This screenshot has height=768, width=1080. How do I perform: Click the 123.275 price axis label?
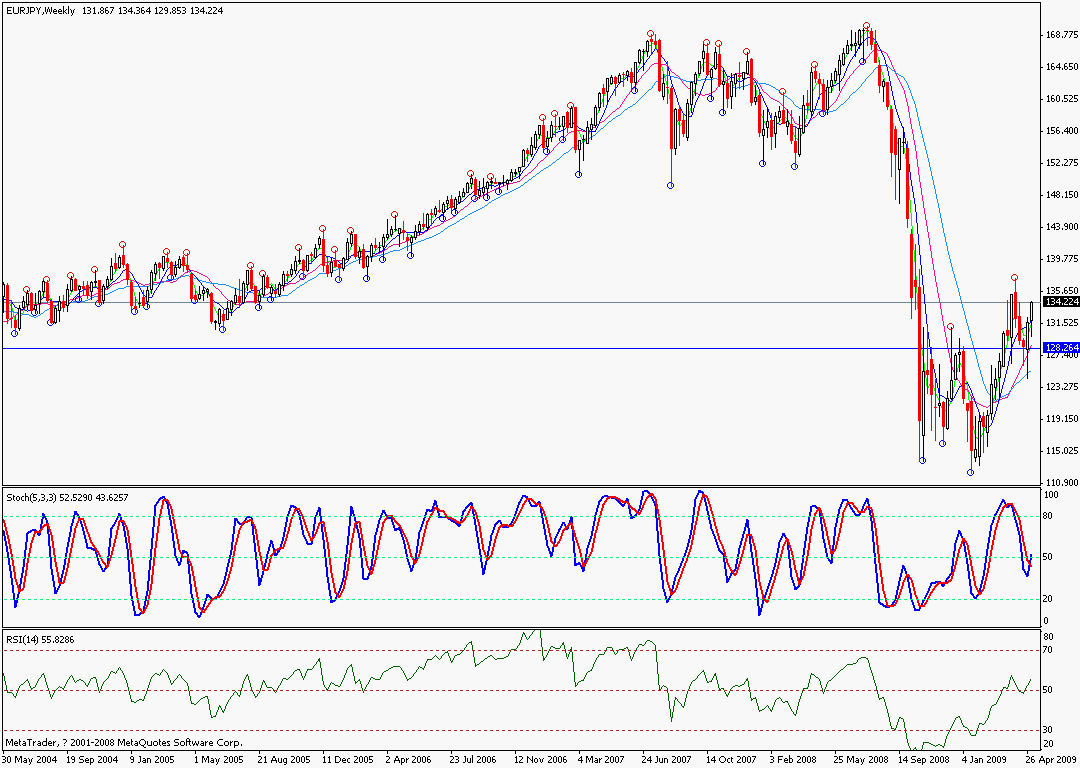point(1061,386)
